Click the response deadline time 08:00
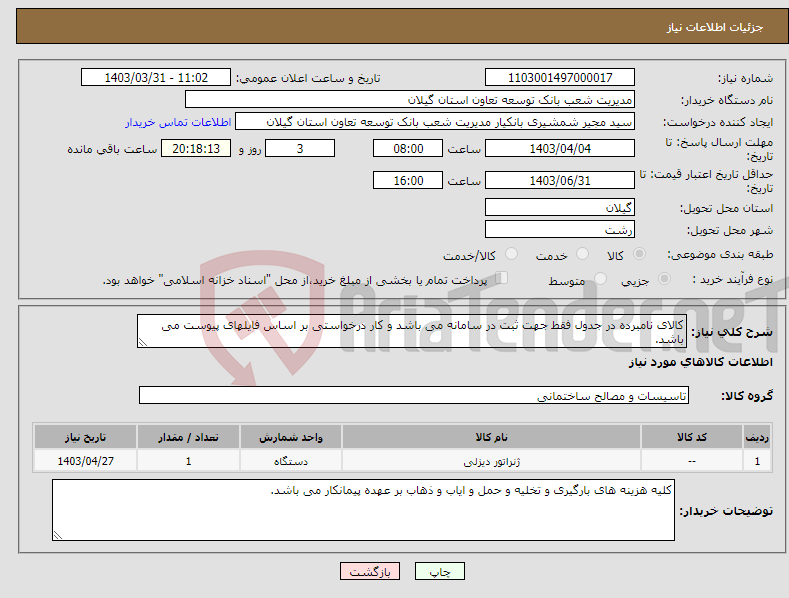 click(x=408, y=148)
